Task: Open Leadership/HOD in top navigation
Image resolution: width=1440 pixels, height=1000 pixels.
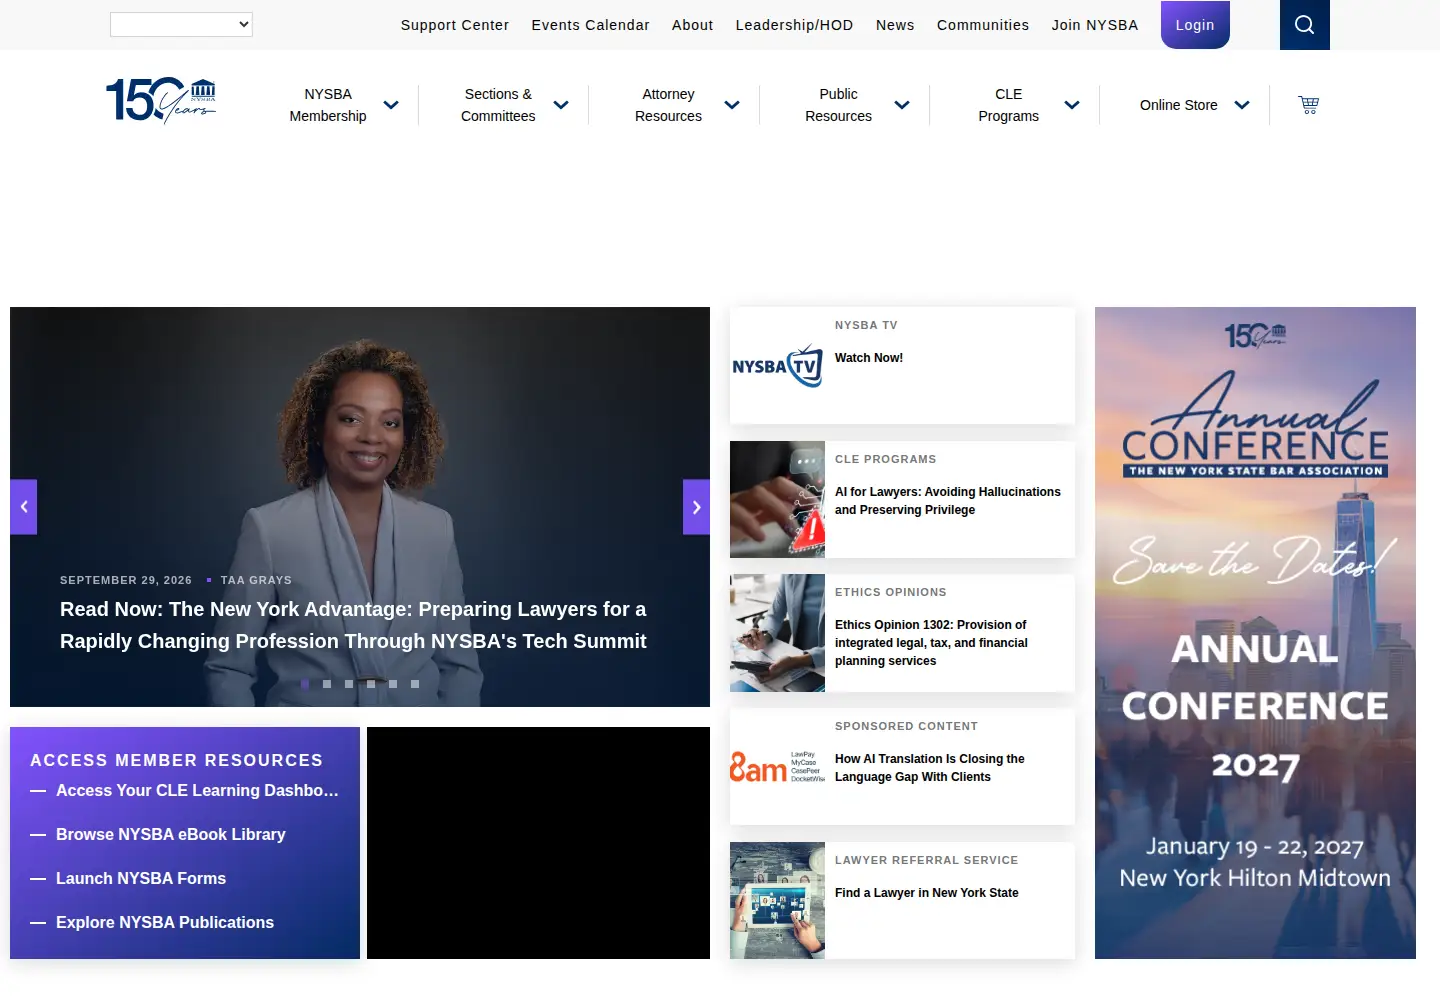Action: [794, 25]
